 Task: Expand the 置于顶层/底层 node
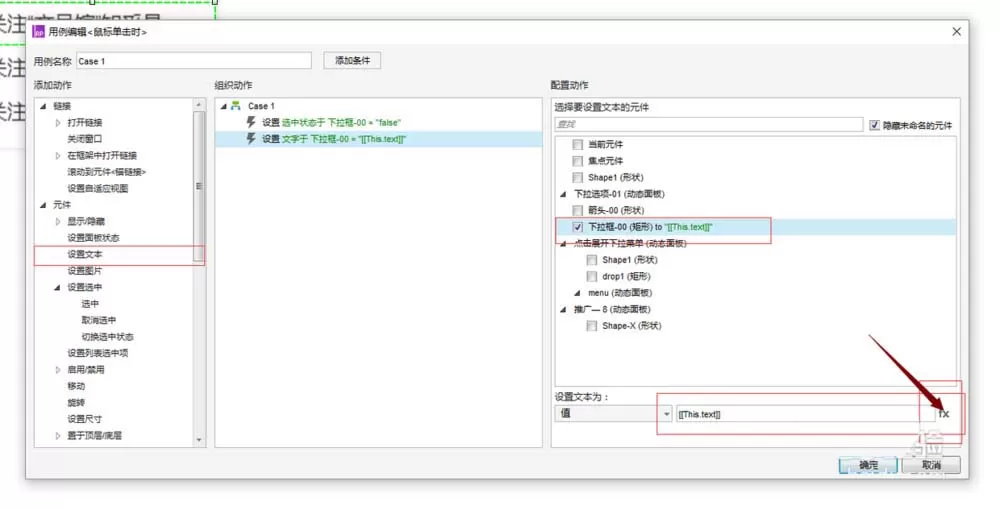[x=57, y=435]
